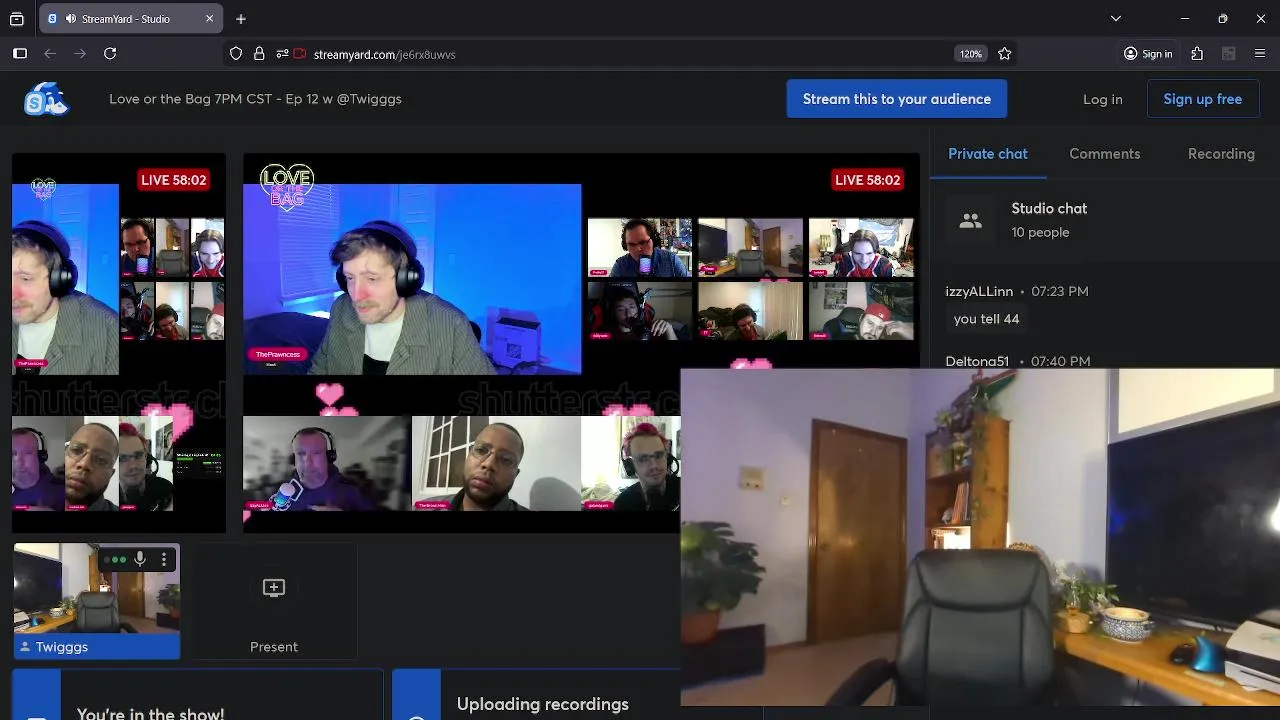Bookmark the page with the star icon
The width and height of the screenshot is (1280, 720).
point(1005,54)
